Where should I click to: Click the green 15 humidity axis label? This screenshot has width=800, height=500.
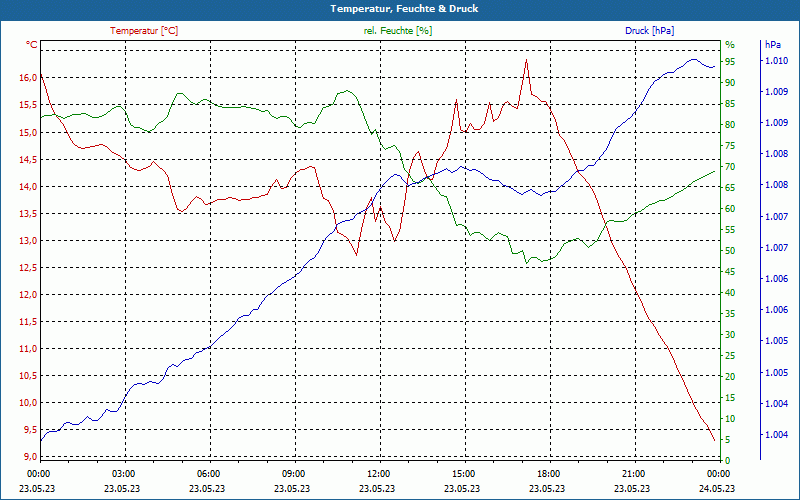click(730, 397)
